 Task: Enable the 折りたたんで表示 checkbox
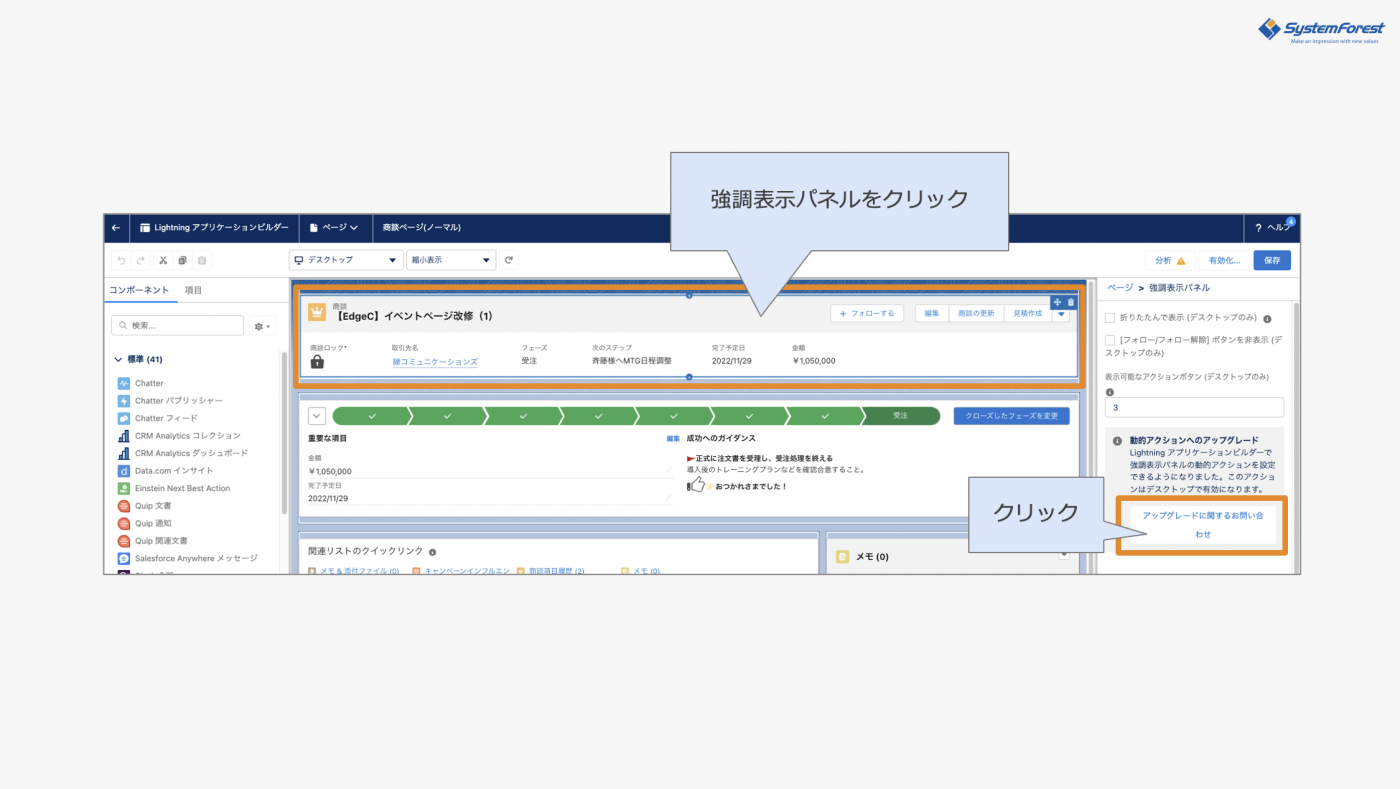pyautogui.click(x=1110, y=318)
